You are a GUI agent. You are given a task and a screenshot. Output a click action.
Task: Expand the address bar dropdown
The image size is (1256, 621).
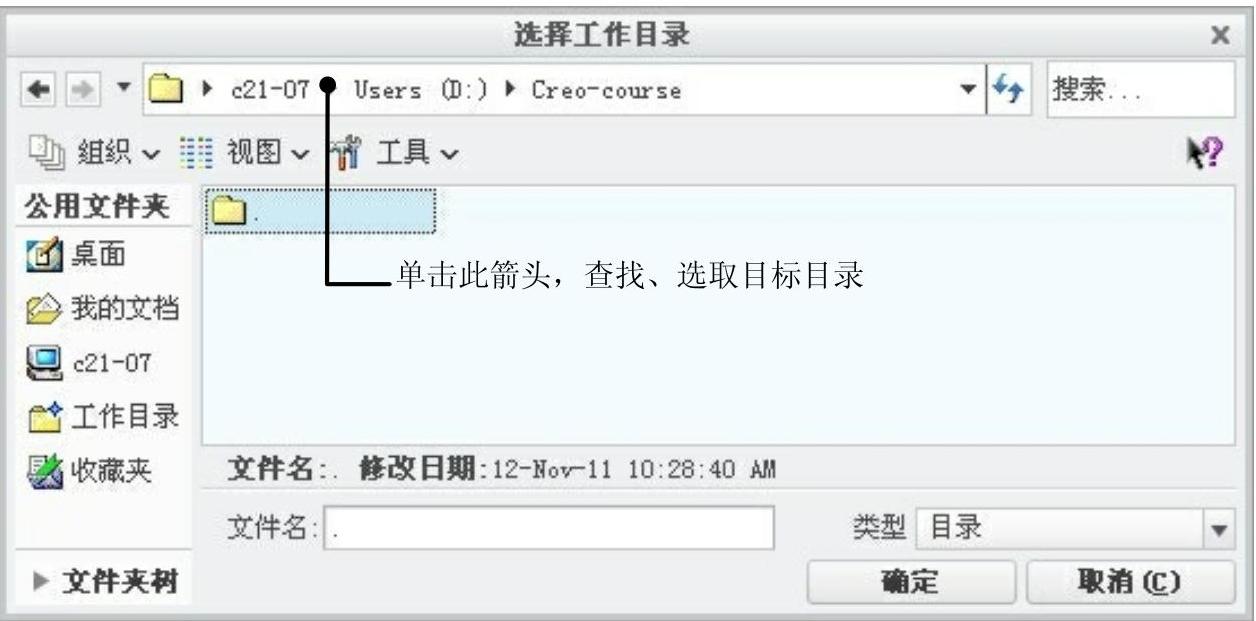[x=968, y=90]
